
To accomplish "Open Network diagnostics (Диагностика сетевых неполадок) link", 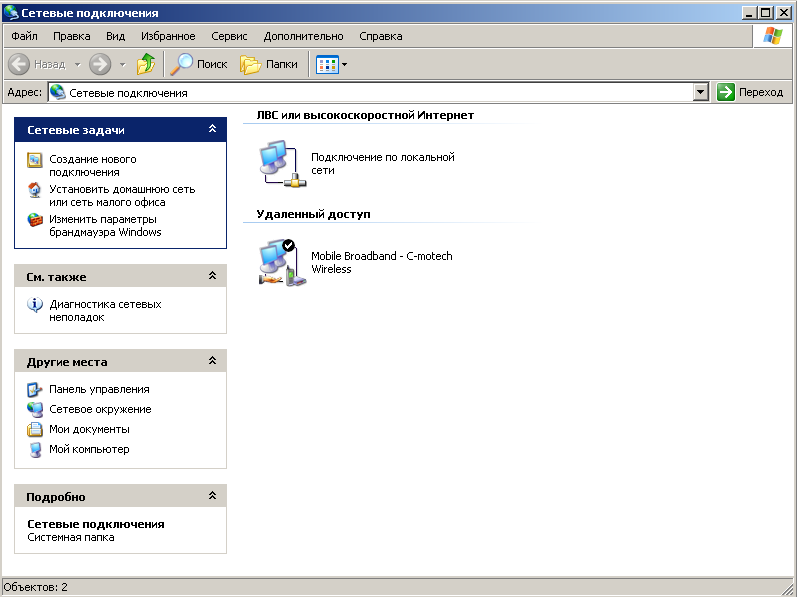I will [x=105, y=310].
